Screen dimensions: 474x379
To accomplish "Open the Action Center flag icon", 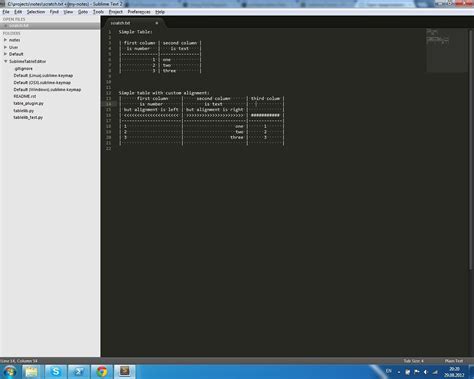I will tap(417, 372).
